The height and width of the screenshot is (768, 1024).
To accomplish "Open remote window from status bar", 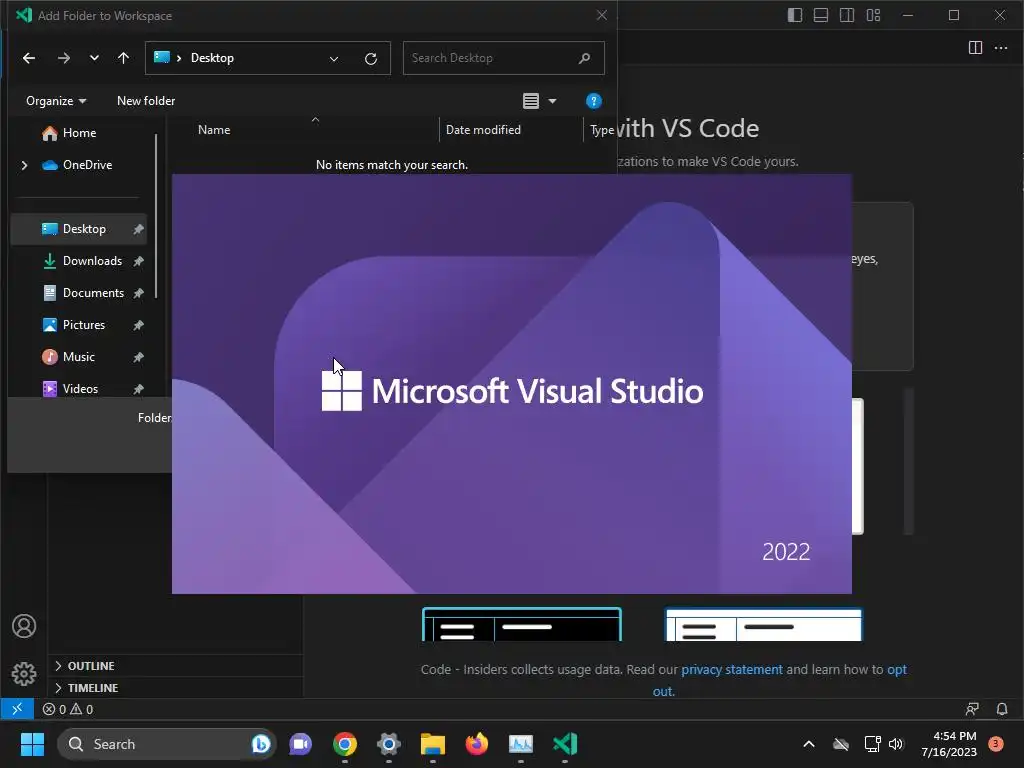I will coord(17,709).
